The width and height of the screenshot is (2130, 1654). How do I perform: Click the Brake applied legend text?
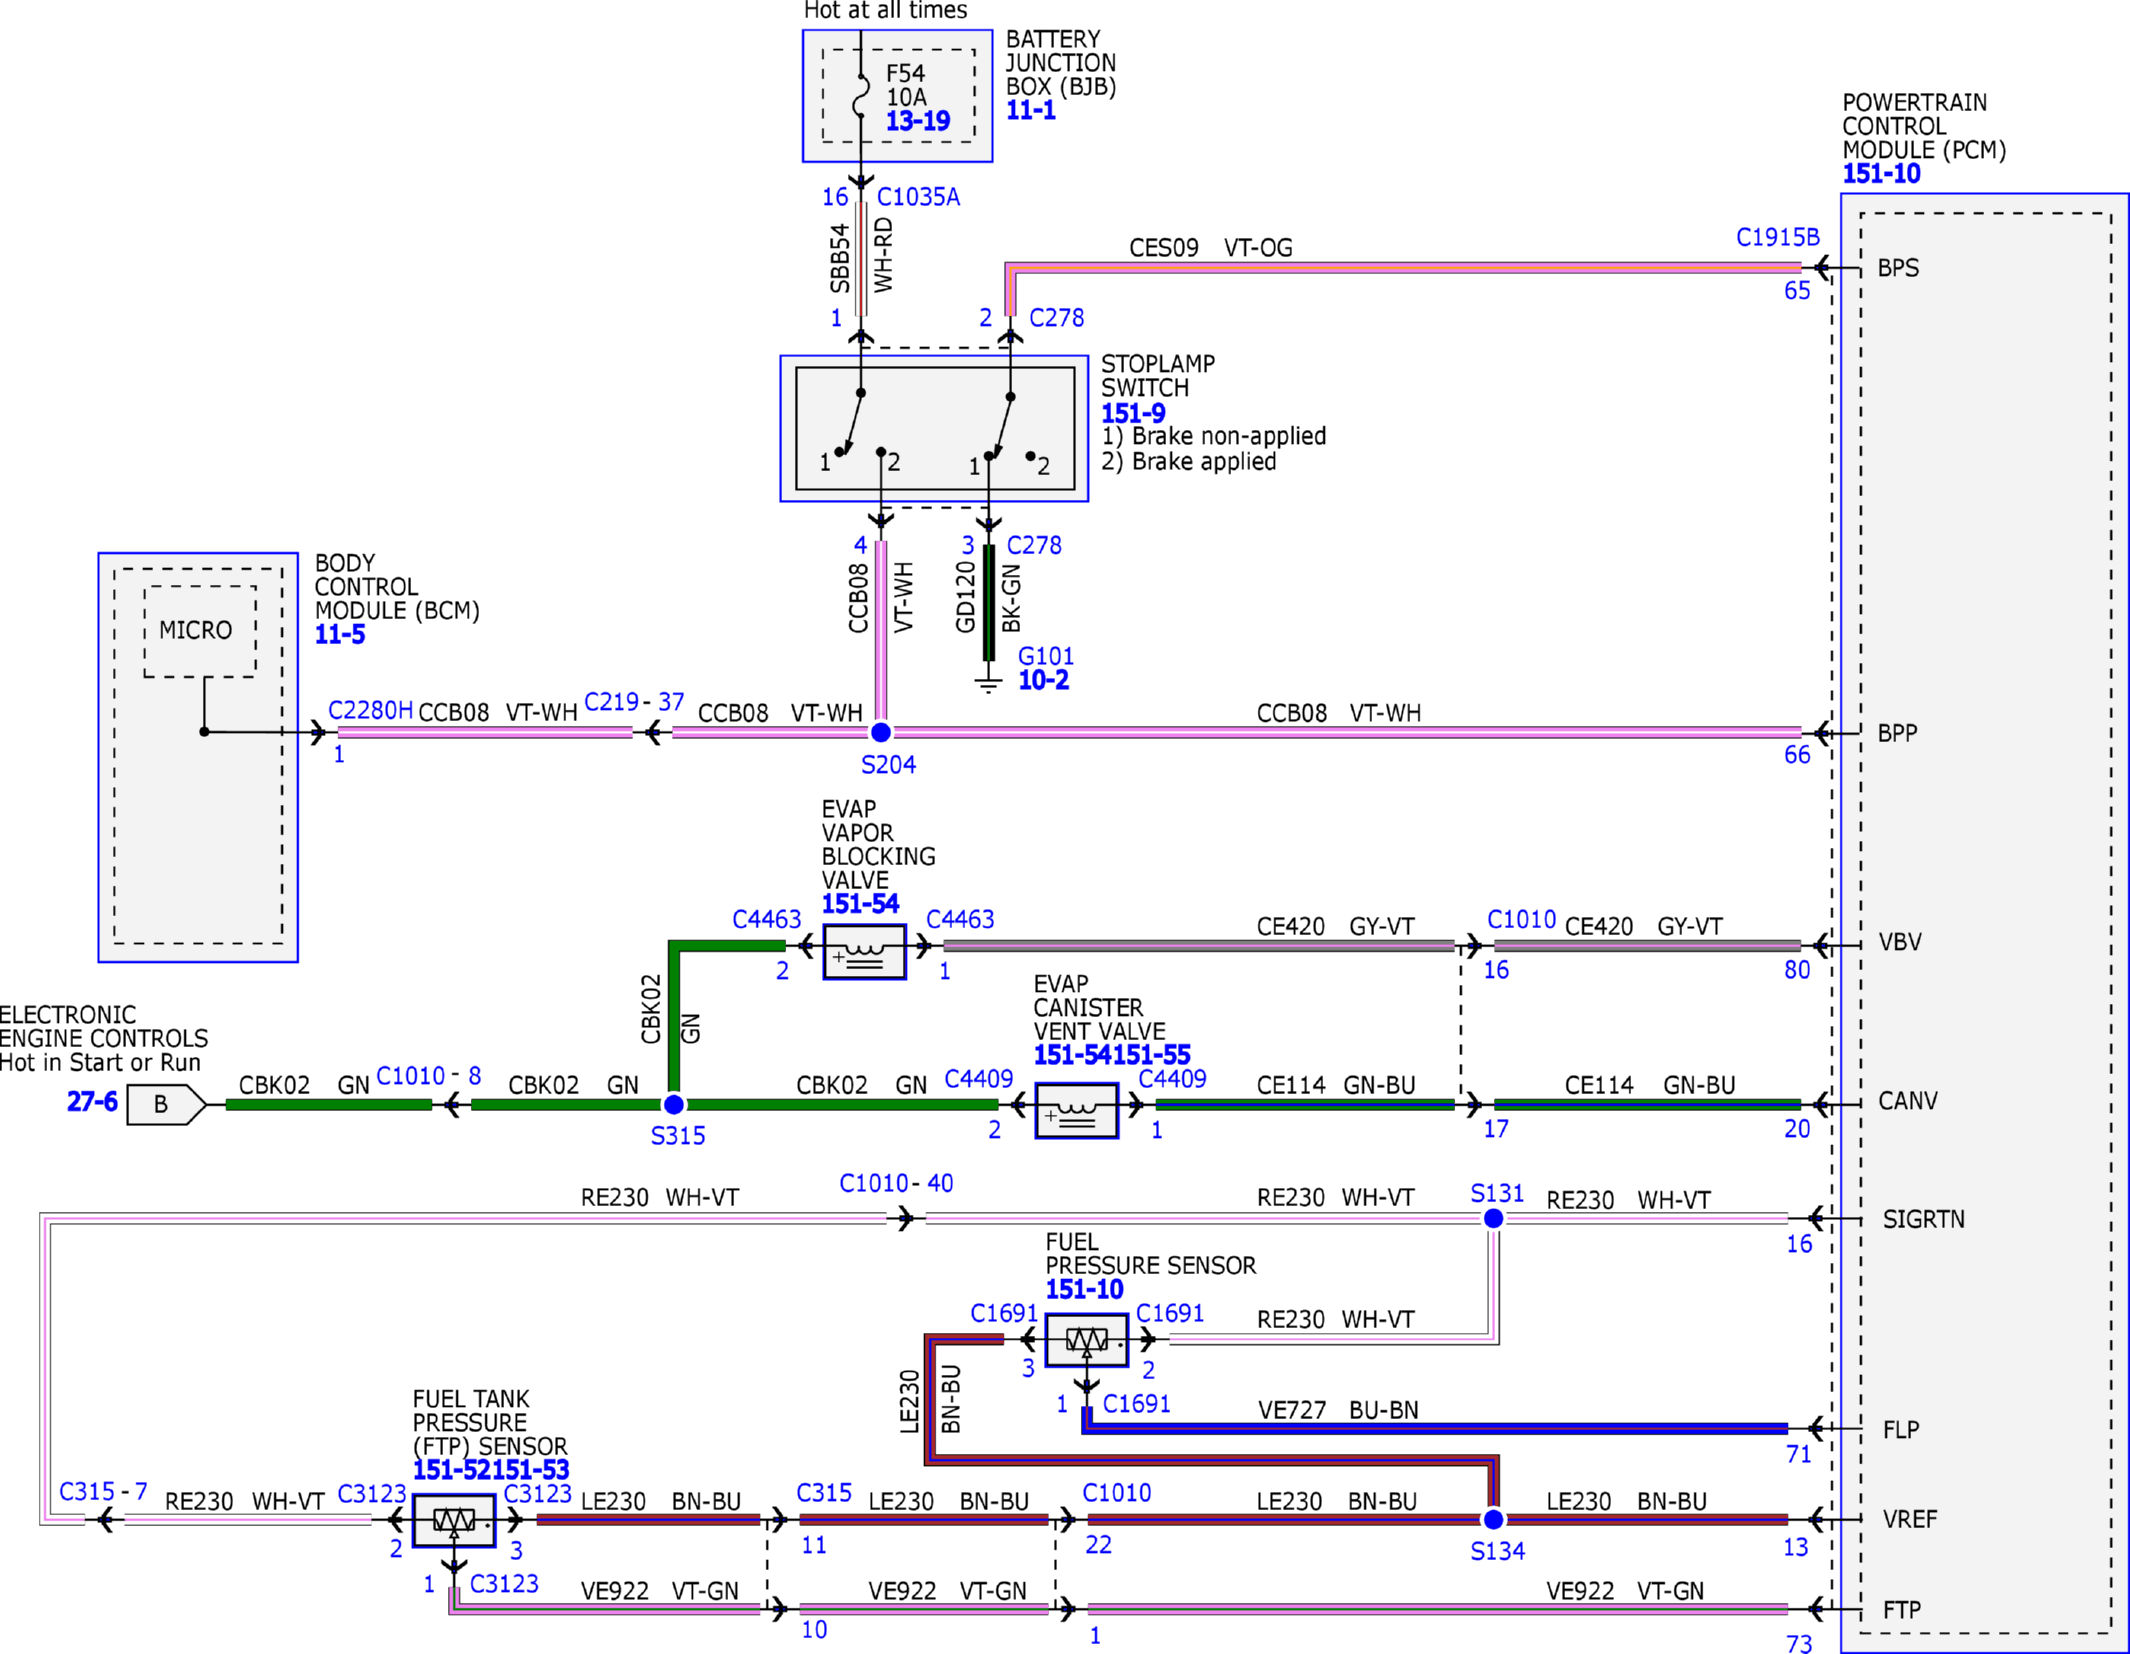click(1188, 461)
